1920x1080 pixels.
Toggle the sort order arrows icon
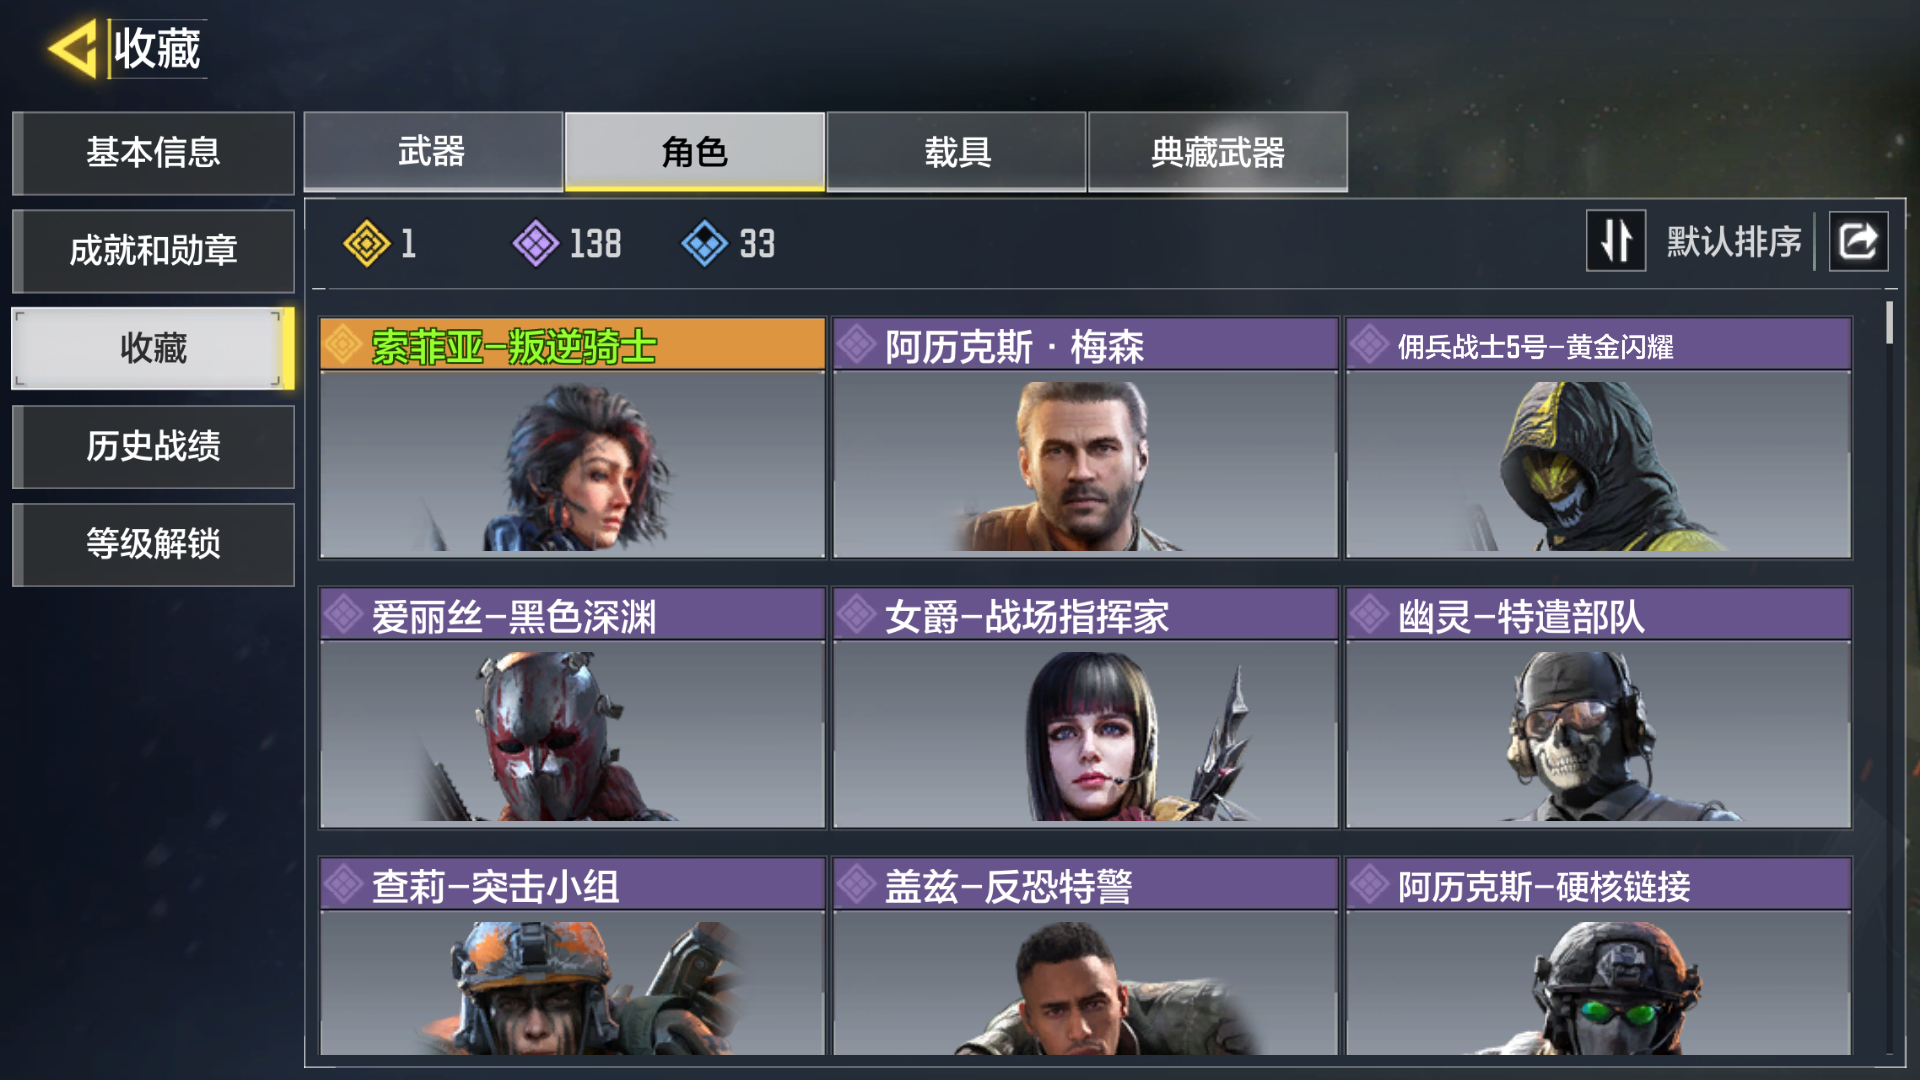pyautogui.click(x=1616, y=241)
